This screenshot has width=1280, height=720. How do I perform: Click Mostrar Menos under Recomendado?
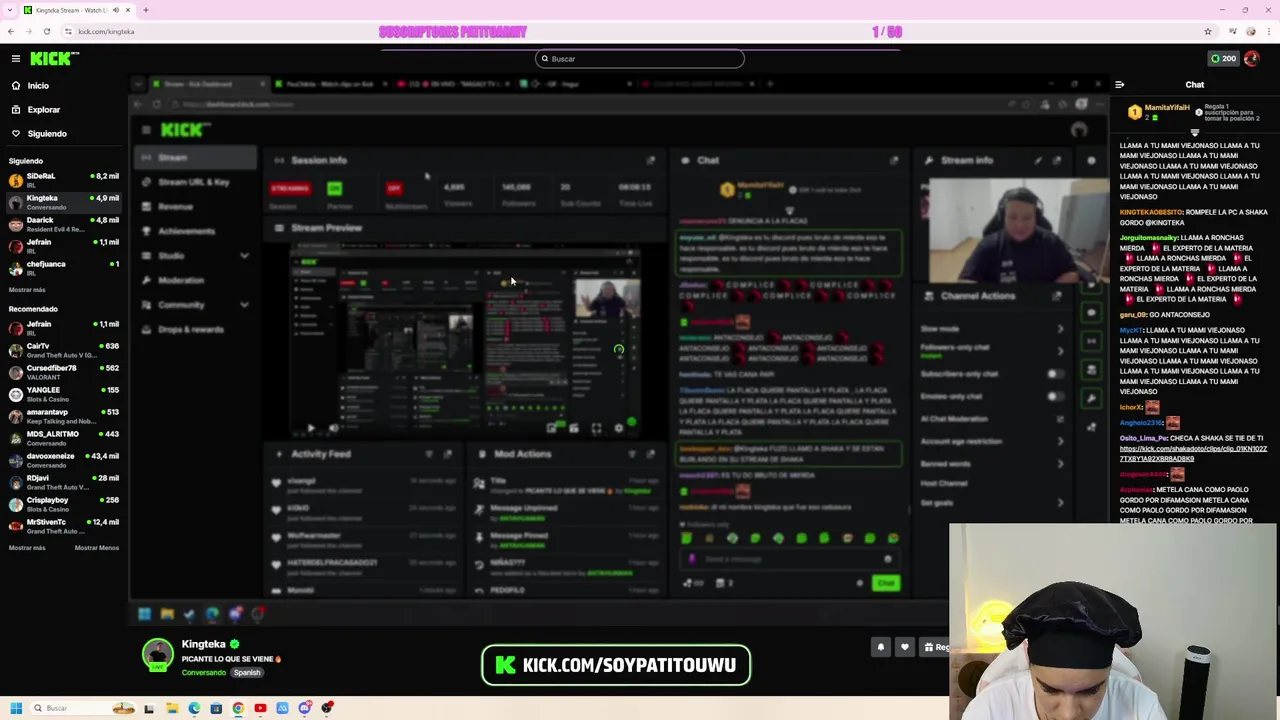[x=96, y=548]
